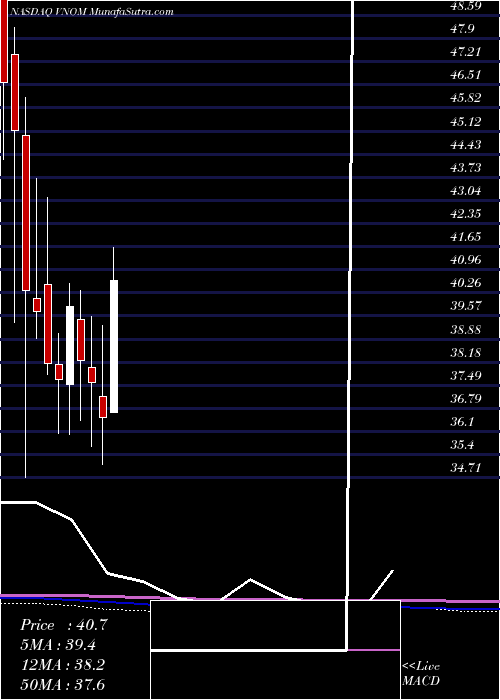Select the 39.57 price axis label
Screen dimensions: 500x700
(465, 306)
